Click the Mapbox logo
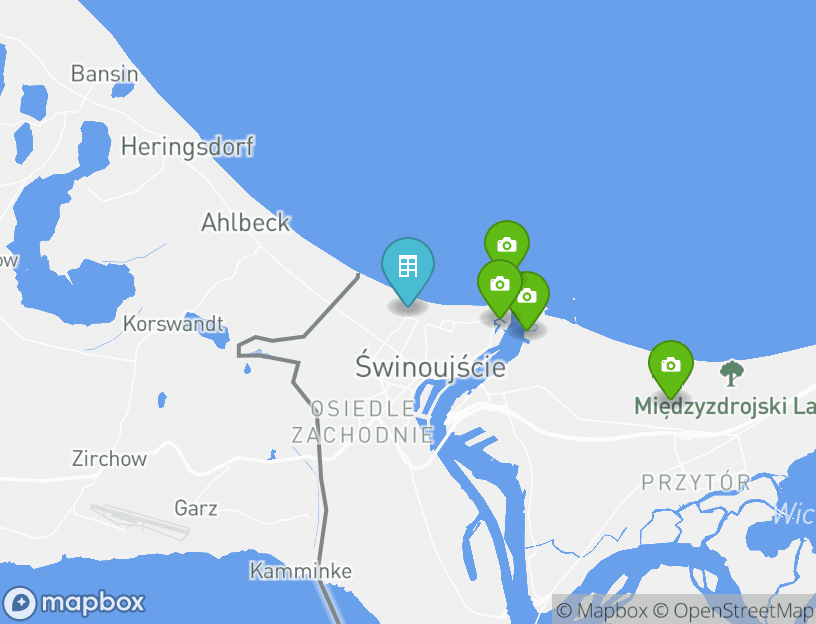 (x=73, y=603)
